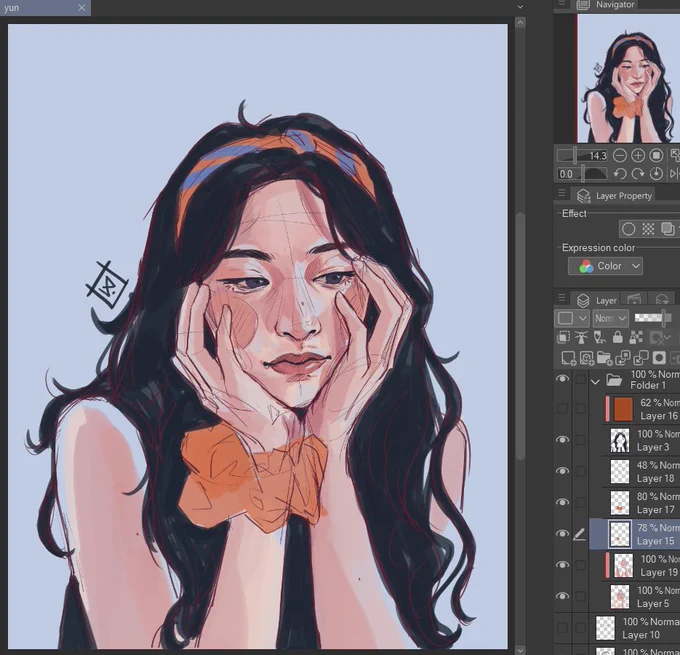The width and height of the screenshot is (680, 655).
Task: Zoom in with the Navigator plus icon
Action: pos(638,155)
